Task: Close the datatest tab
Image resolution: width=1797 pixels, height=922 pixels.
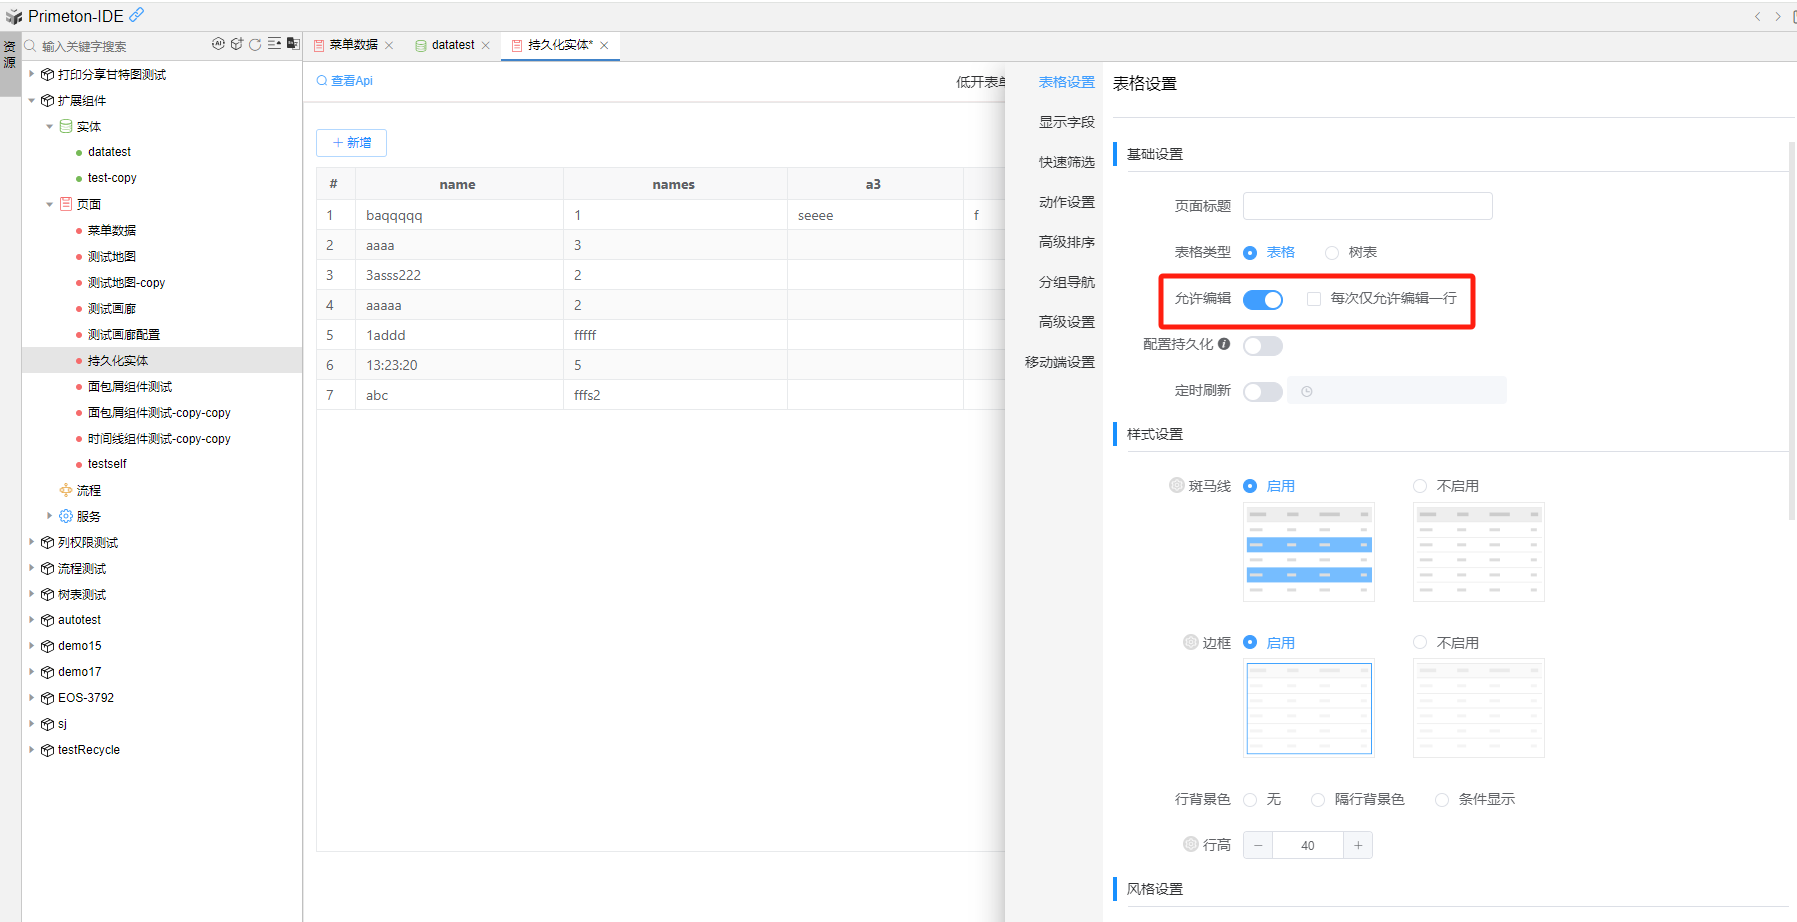Action: click(486, 45)
